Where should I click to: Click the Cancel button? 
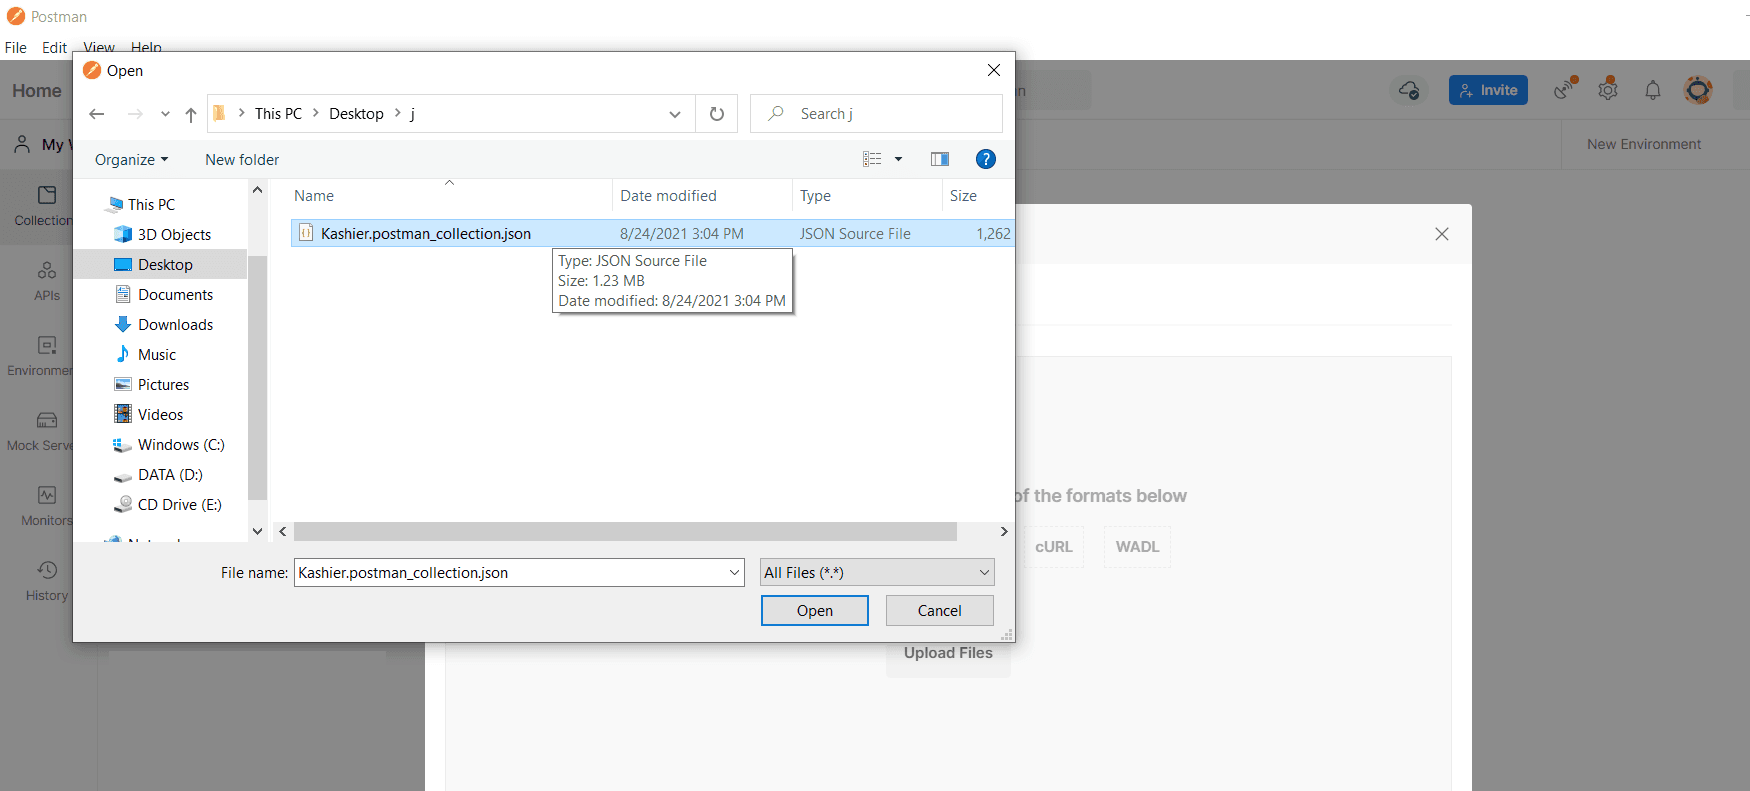pos(939,611)
